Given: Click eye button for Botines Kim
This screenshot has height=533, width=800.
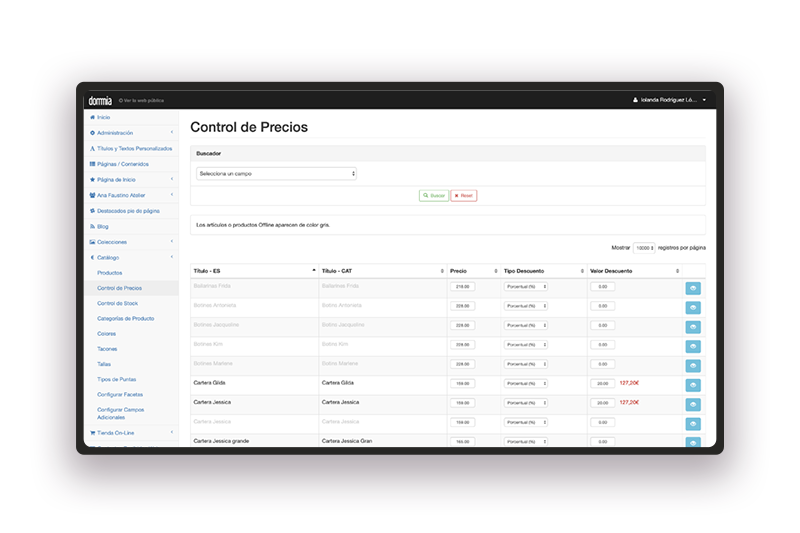Looking at the screenshot, I should (693, 346).
